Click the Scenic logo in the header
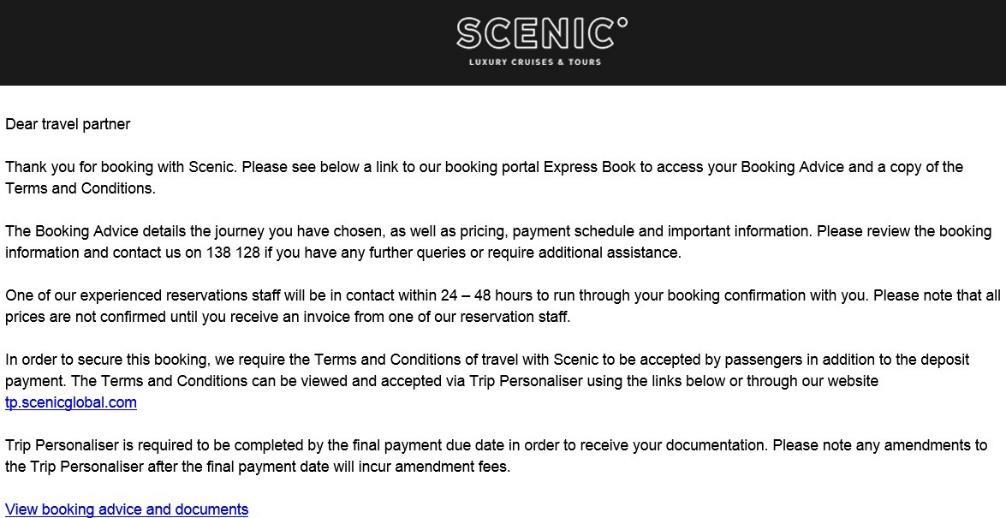This screenshot has height=518, width=1006. click(x=542, y=40)
